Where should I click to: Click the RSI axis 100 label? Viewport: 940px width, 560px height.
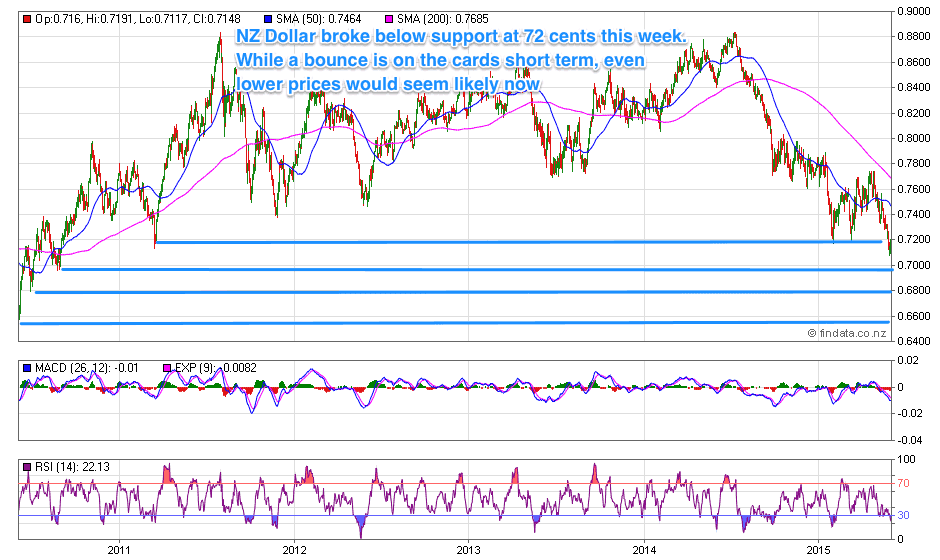tap(908, 460)
